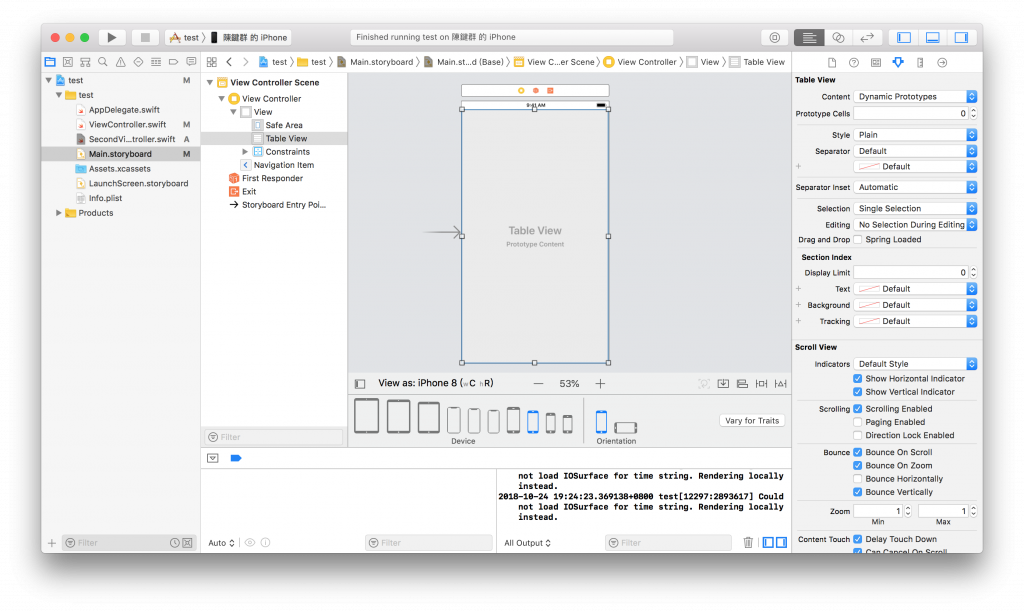Click the Vary for Traits button
Image resolution: width=1024 pixels, height=612 pixels.
752,421
